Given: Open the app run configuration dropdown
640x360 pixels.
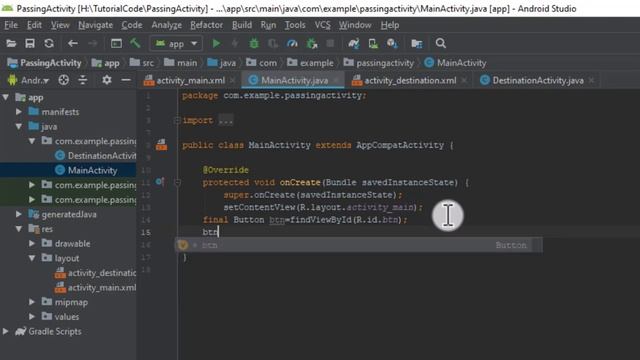Looking at the screenshot, I should pos(176,43).
